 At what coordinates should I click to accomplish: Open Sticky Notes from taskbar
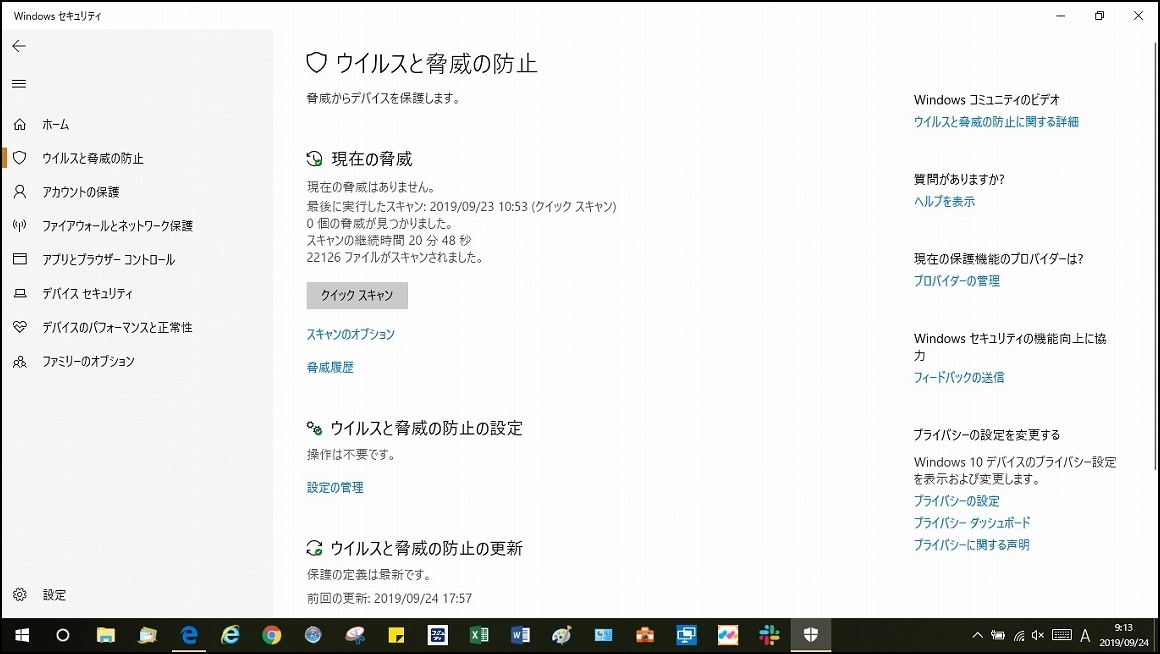click(396, 636)
